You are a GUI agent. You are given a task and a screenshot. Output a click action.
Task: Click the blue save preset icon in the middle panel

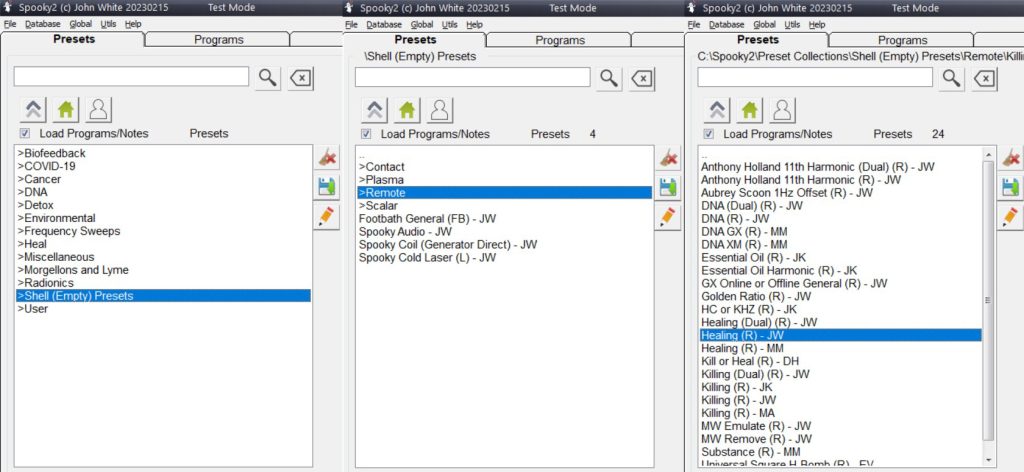point(667,186)
